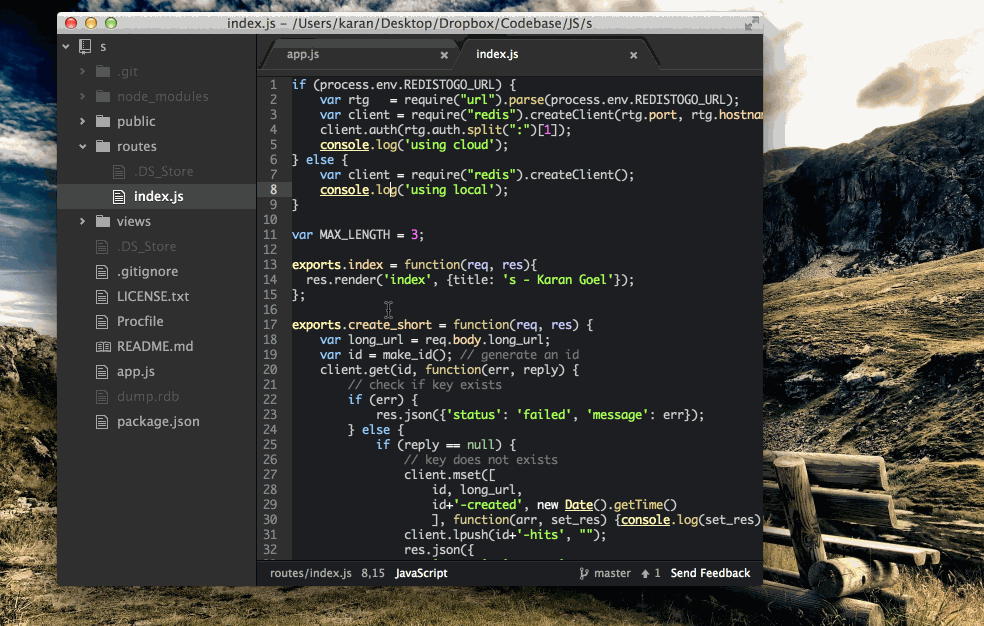Click the 8,15 cursor position indicator

tap(373, 574)
